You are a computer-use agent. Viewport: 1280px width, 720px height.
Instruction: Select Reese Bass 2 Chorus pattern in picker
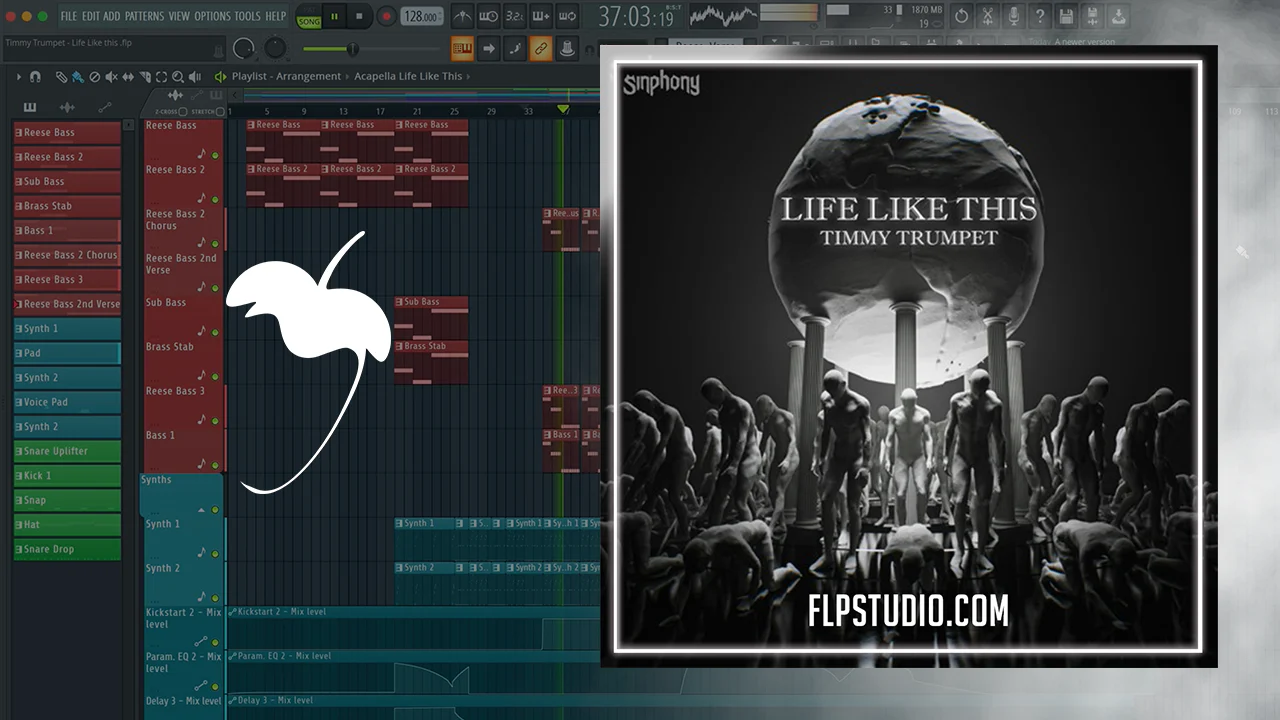pyautogui.click(x=67, y=255)
